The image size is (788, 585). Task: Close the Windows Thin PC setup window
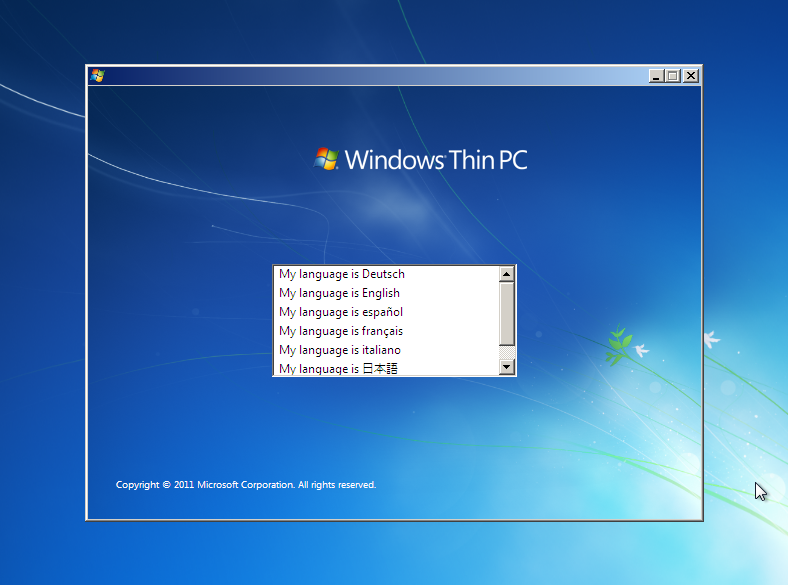[691, 76]
